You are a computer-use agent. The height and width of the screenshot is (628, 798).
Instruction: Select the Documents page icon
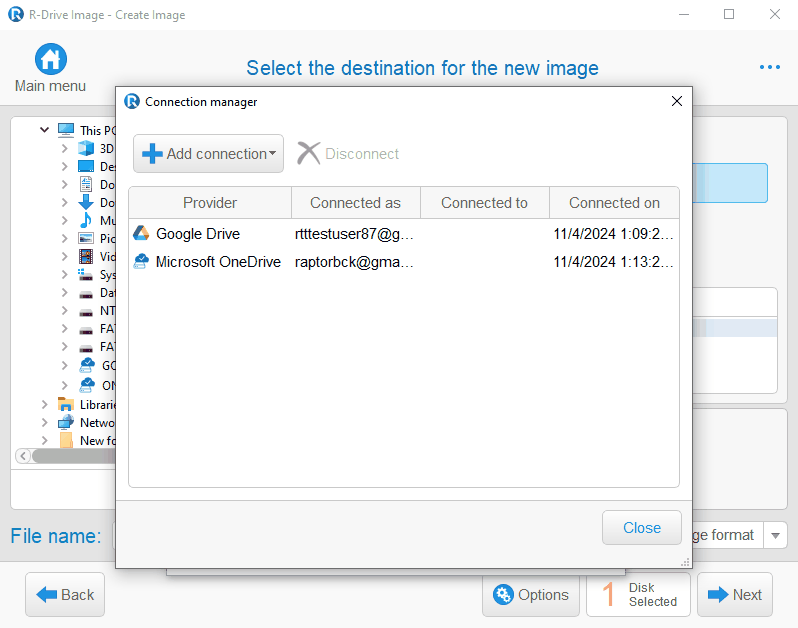pos(86,184)
